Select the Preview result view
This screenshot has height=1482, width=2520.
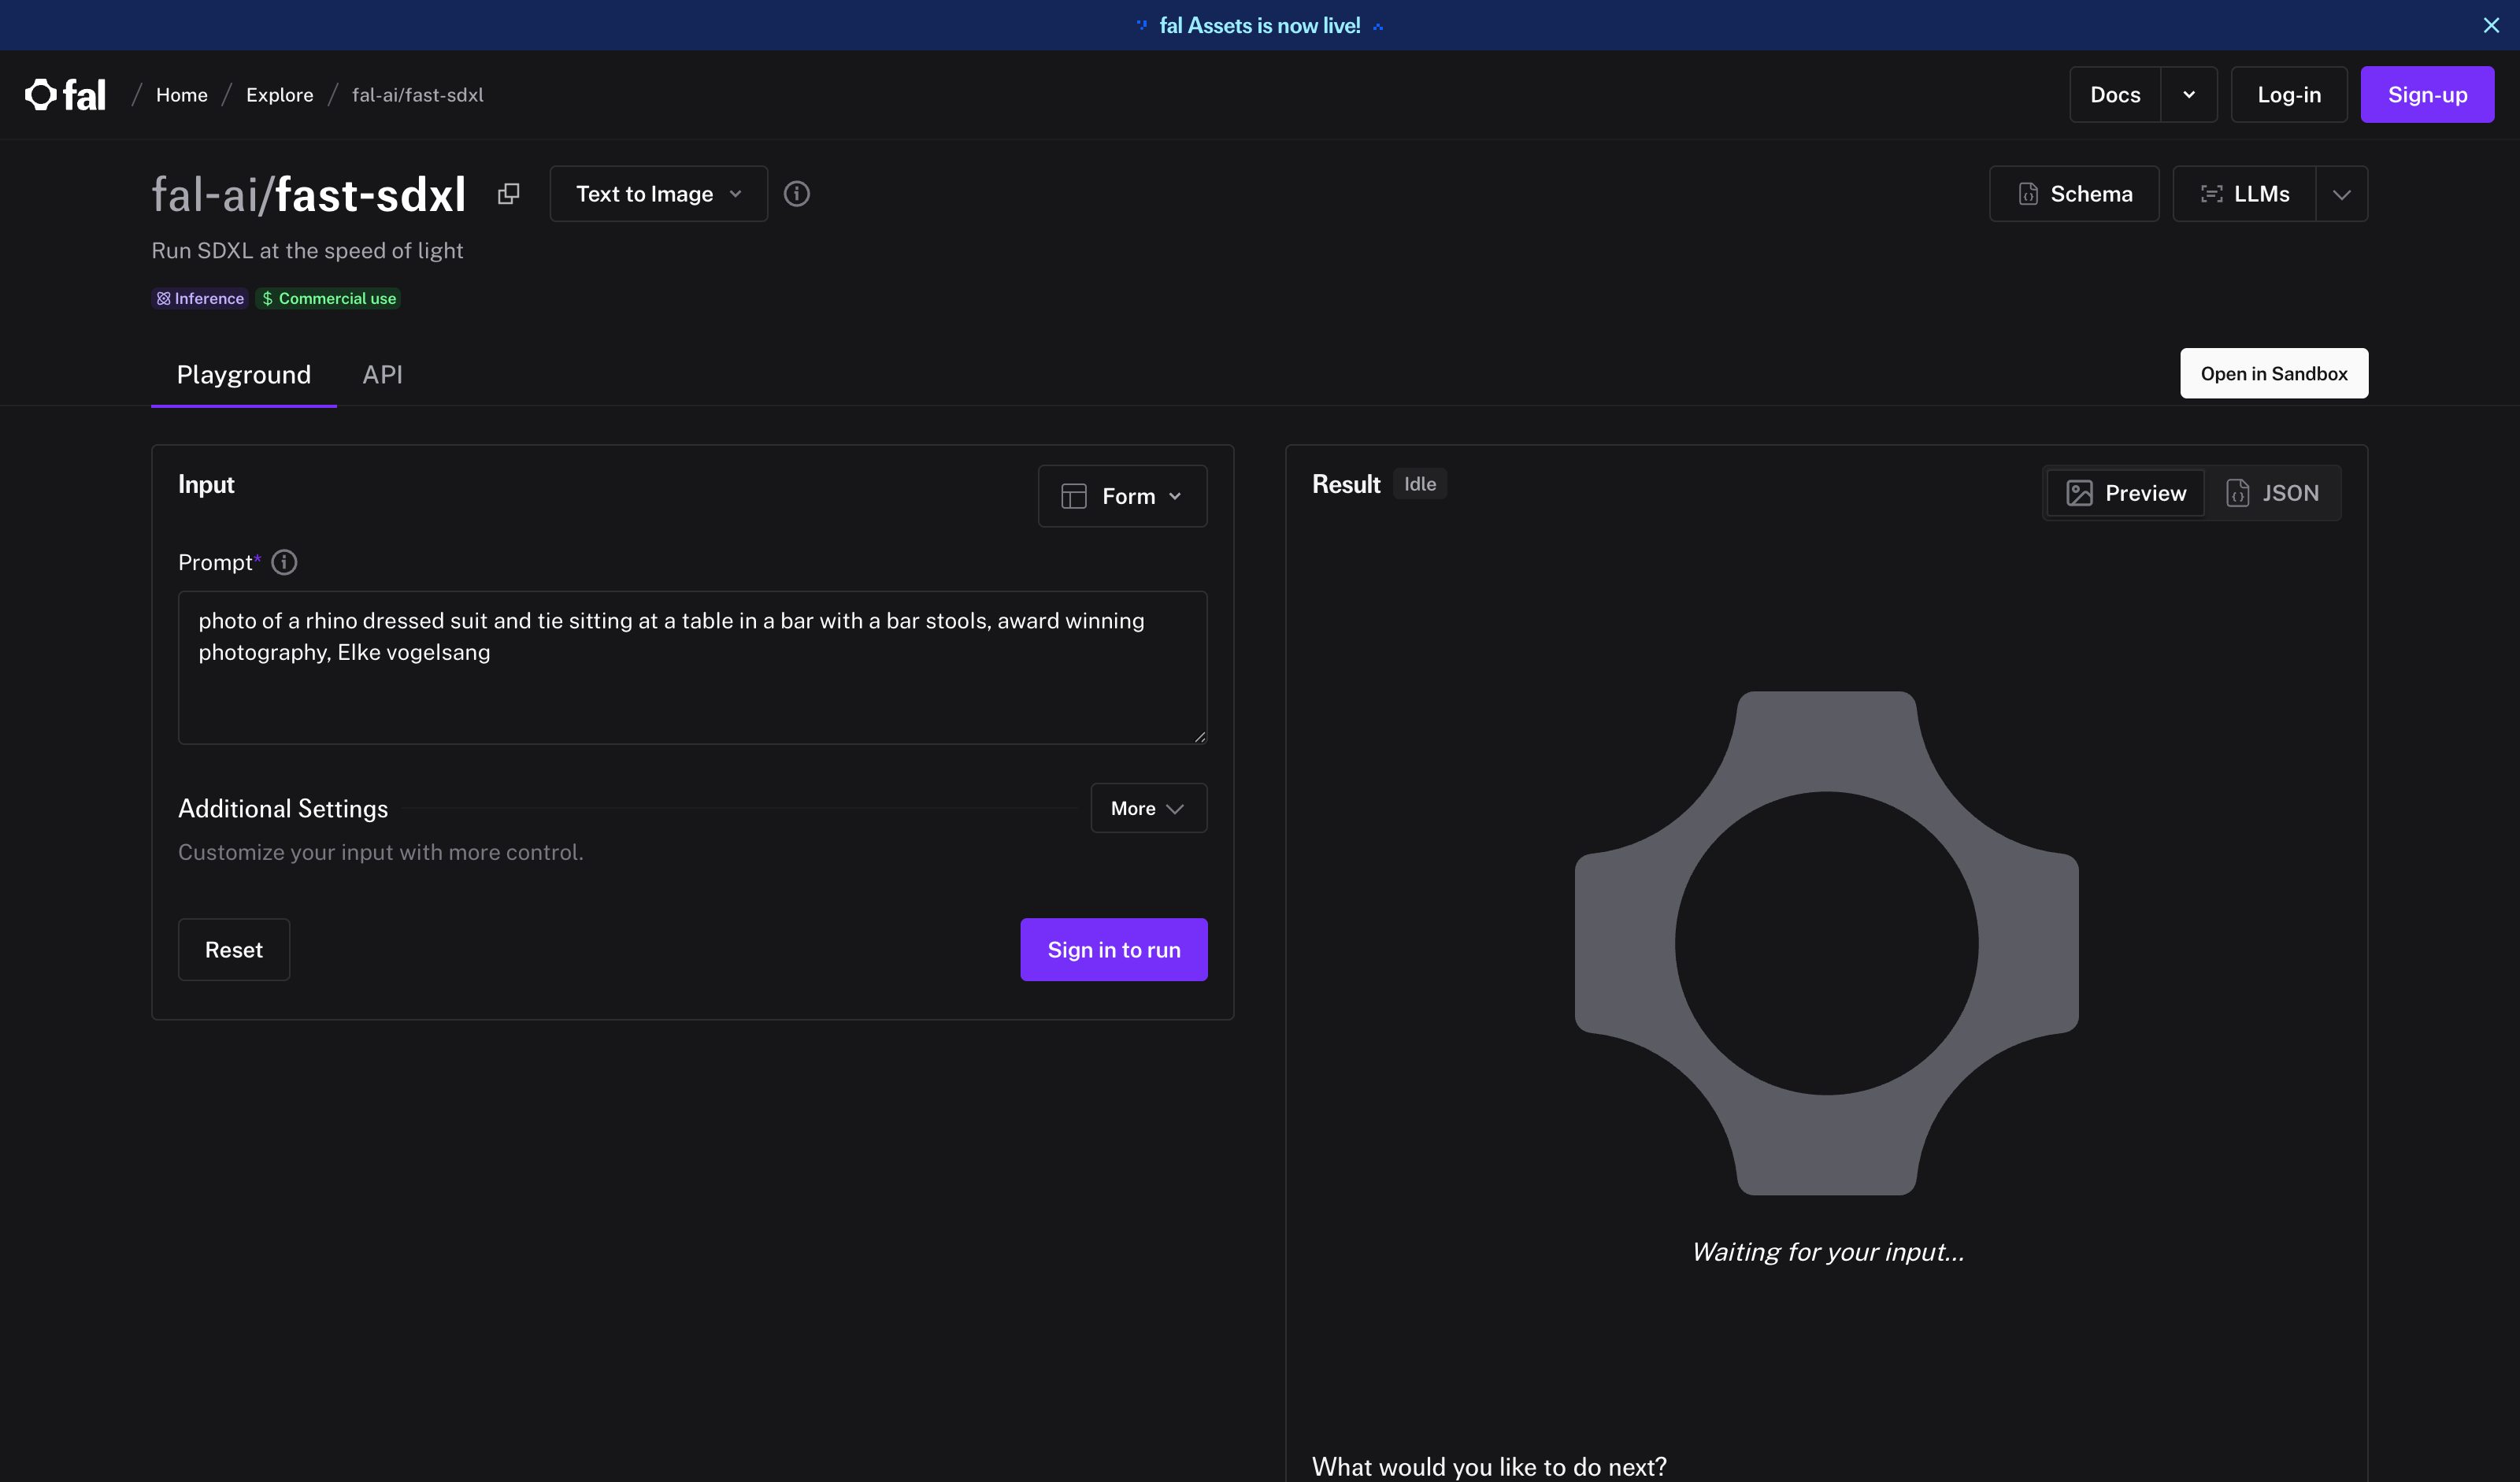point(2126,493)
